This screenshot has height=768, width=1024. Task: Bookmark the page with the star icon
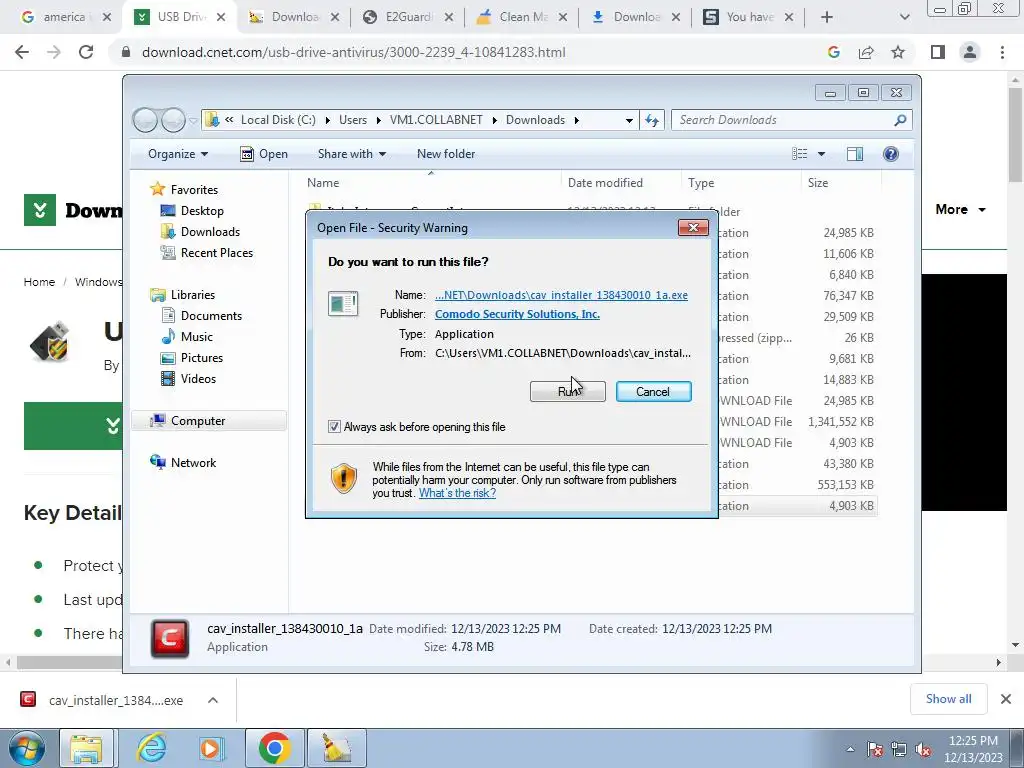[898, 52]
